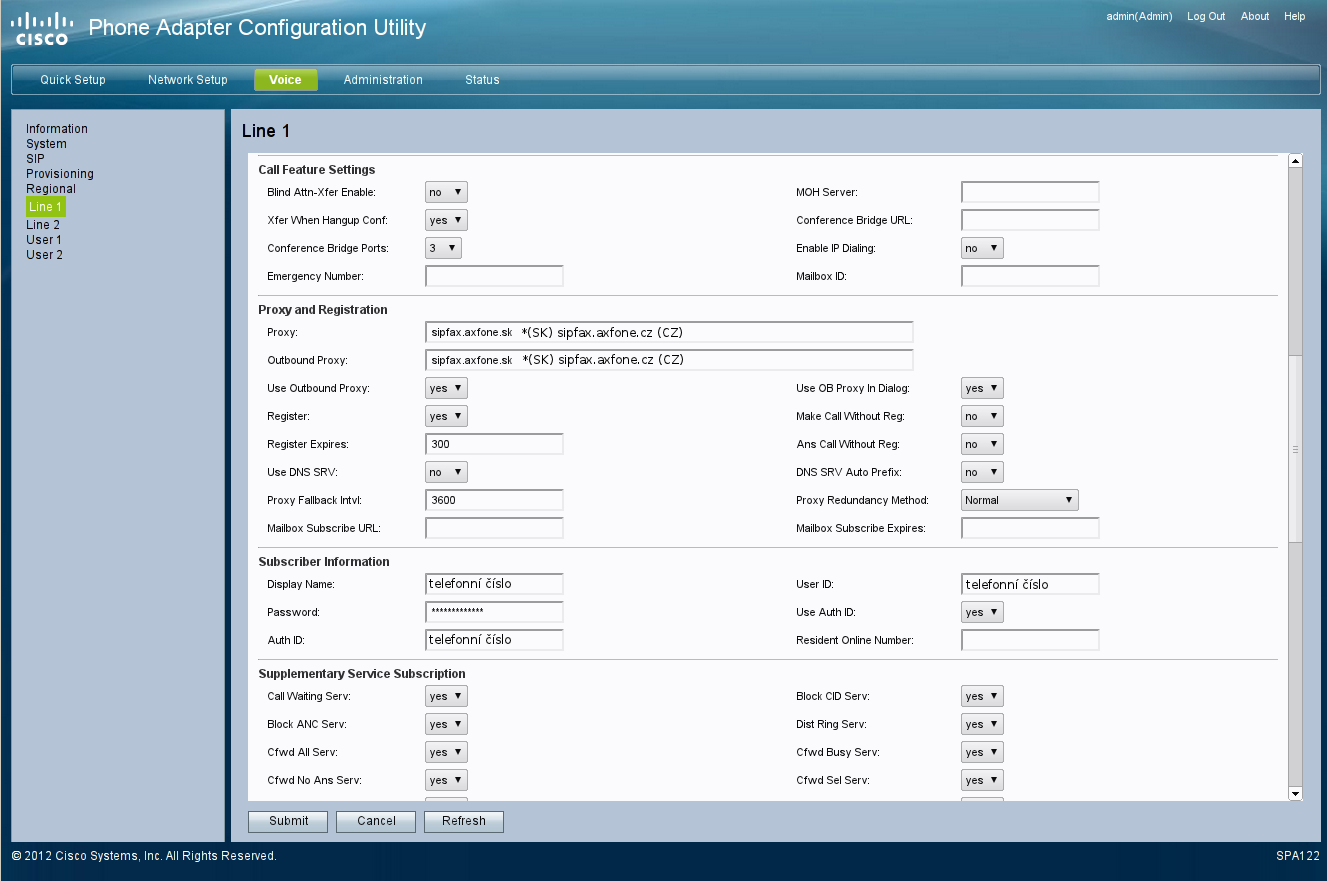
Task: Toggle the Register yes/no selector
Action: pos(446,416)
